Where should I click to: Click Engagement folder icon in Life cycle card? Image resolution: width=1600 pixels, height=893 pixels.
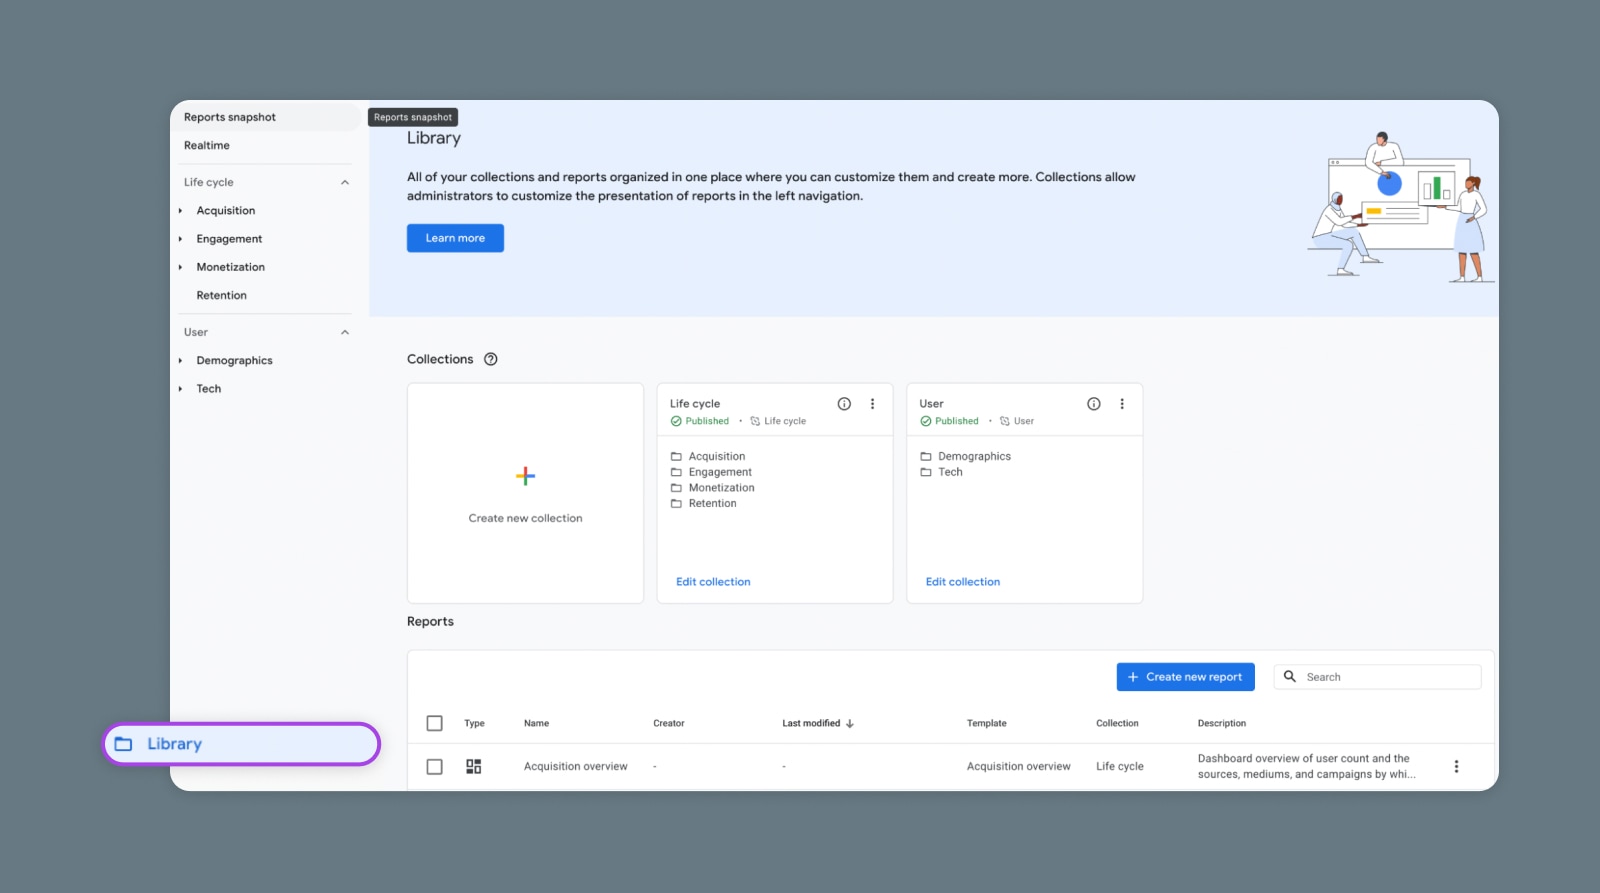tap(676, 472)
